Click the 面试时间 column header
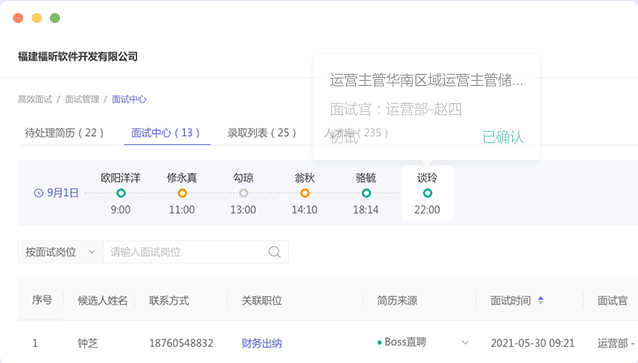This screenshot has height=363, width=638. 511,300
